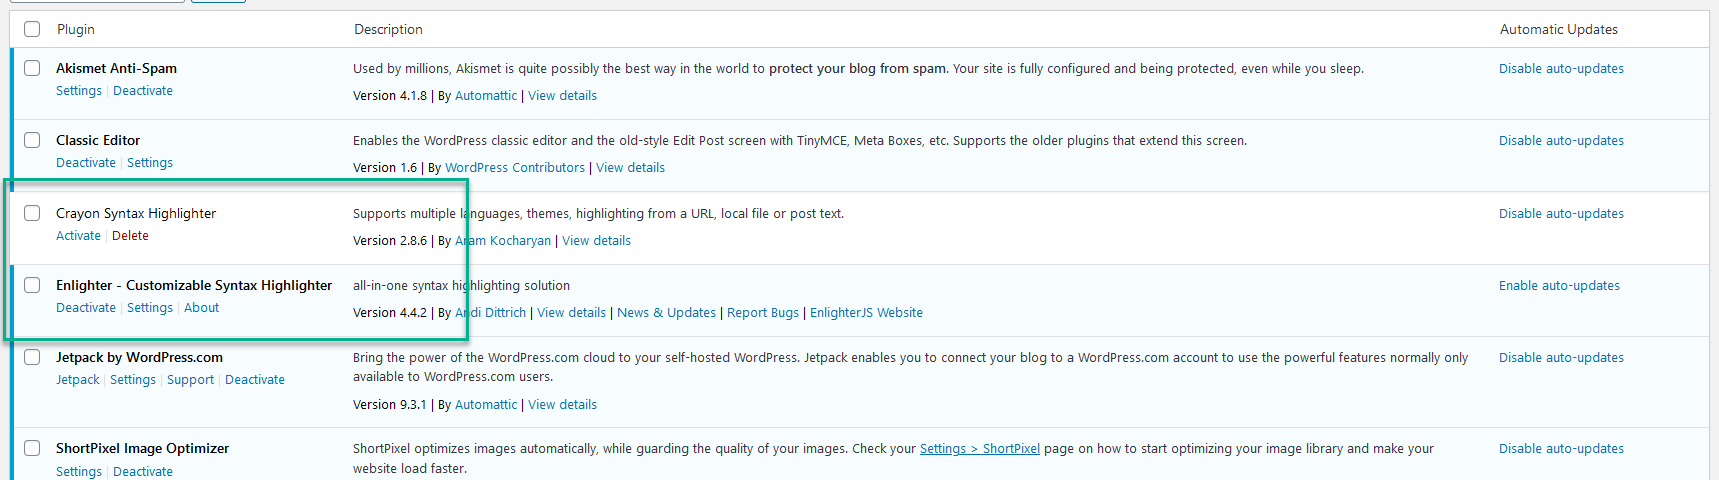The width and height of the screenshot is (1719, 480).
Task: Select the Enlighter plugin checkbox
Action: (x=32, y=285)
